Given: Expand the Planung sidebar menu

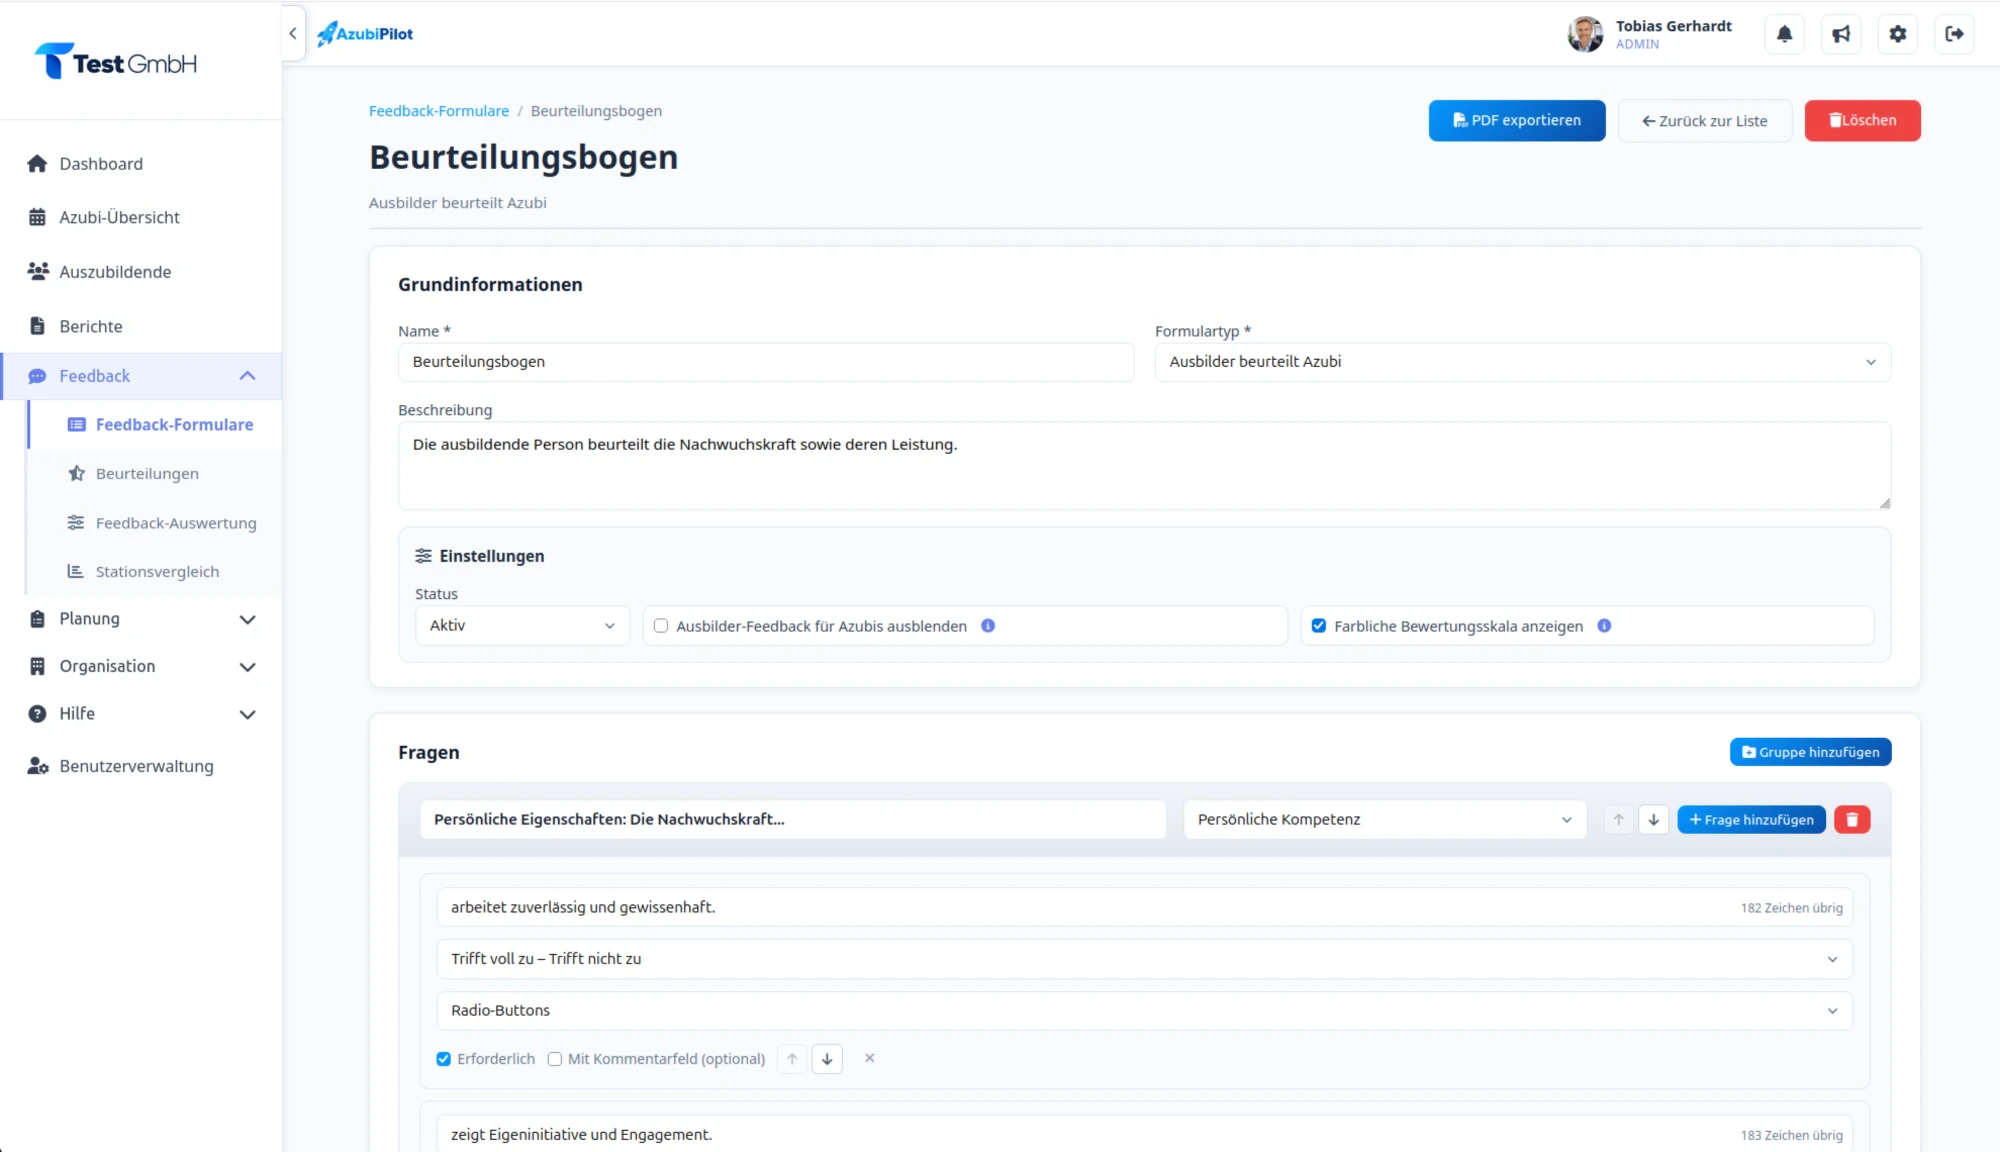Looking at the screenshot, I should click(141, 619).
